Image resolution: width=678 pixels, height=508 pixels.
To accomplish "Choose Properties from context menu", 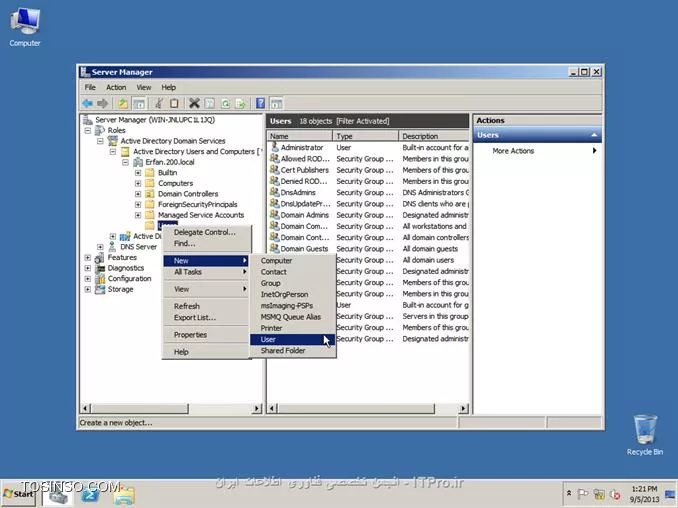I will click(206, 335).
